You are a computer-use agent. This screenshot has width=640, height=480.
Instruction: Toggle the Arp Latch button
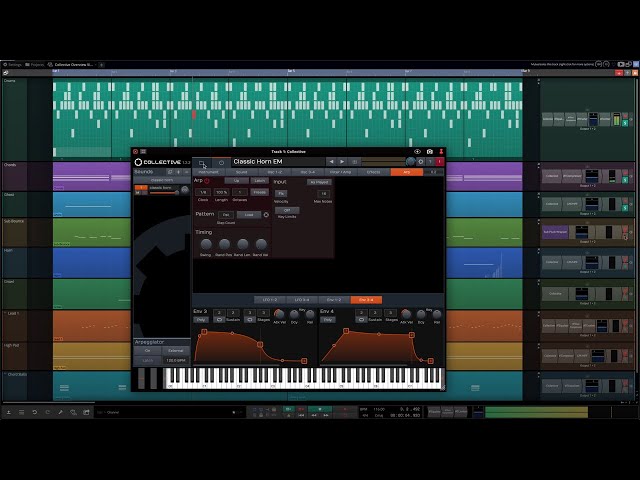[x=259, y=180]
